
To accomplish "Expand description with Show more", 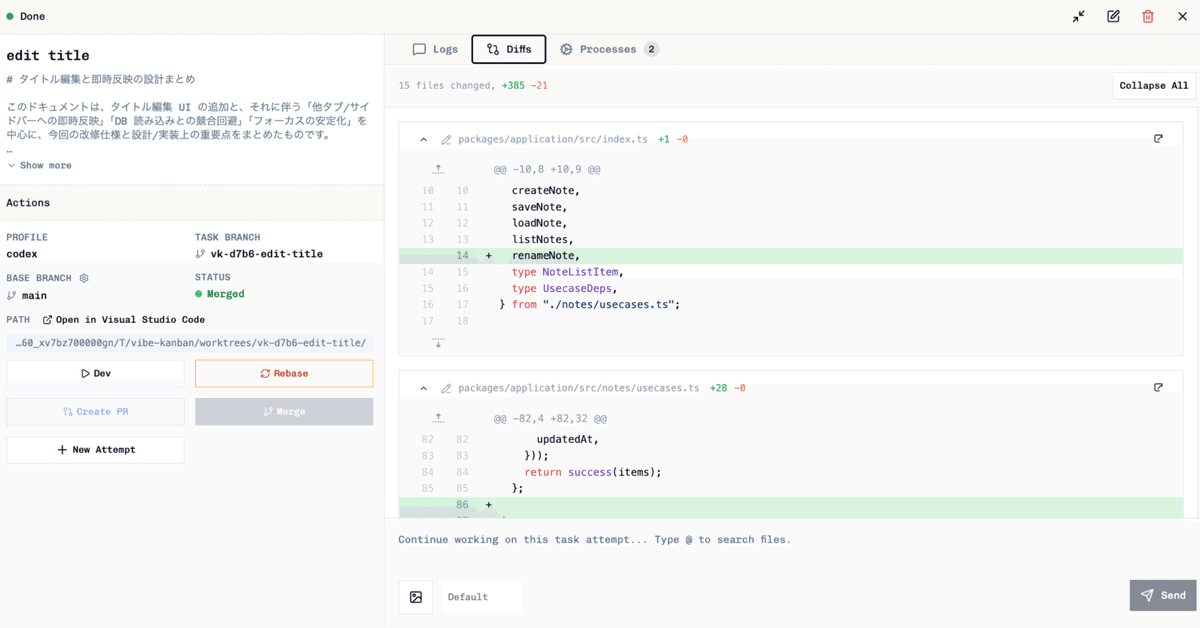I will click(x=39, y=165).
